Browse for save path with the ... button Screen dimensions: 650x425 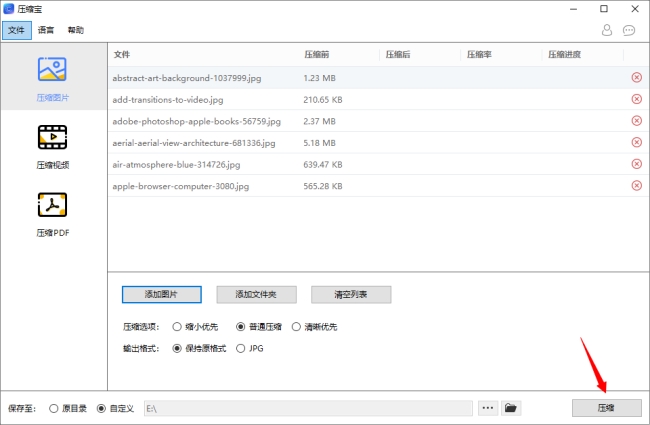[488, 408]
